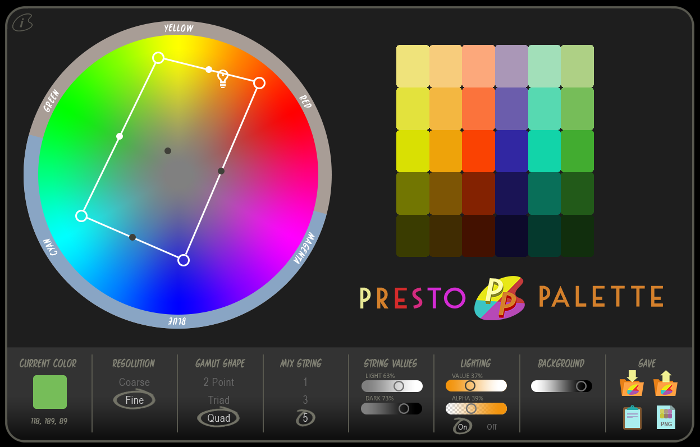The height and width of the screenshot is (447, 700).
Task: Click the up-arrow icon under Save
Action: tap(665, 384)
